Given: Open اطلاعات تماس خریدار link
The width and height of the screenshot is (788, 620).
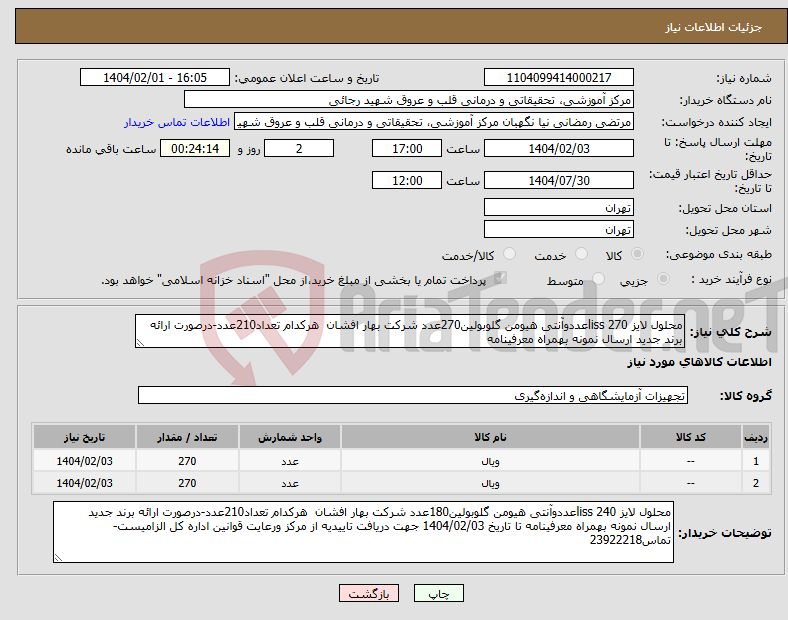Looking at the screenshot, I should 177,122.
